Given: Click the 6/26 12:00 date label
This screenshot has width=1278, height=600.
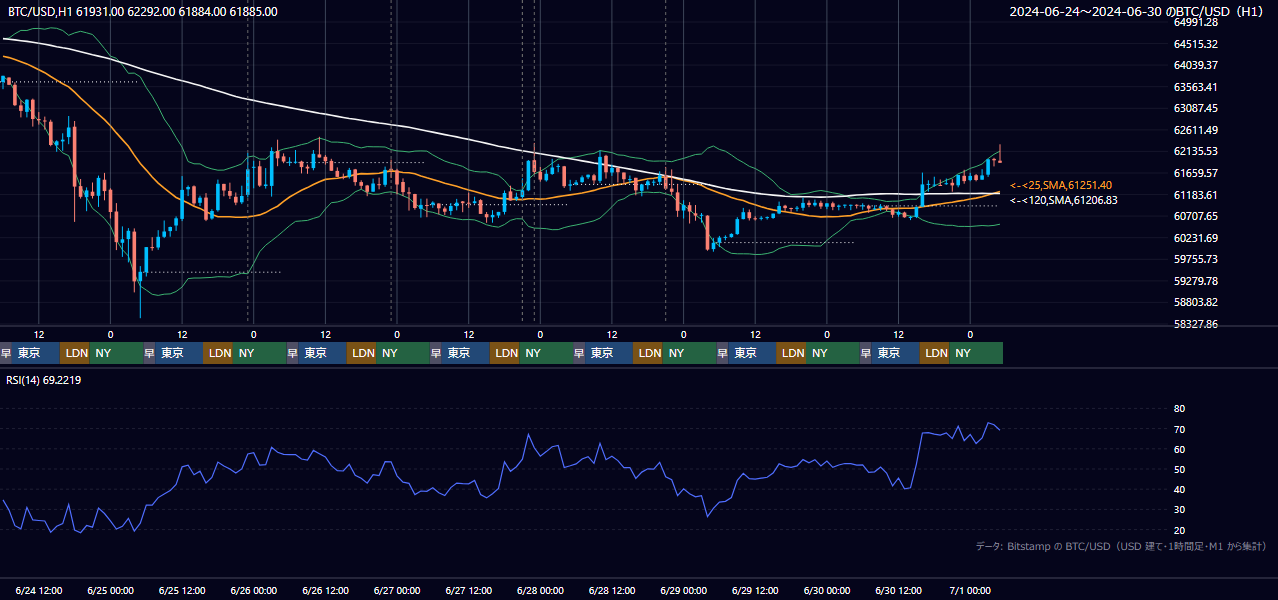Looking at the screenshot, I should 325,590.
